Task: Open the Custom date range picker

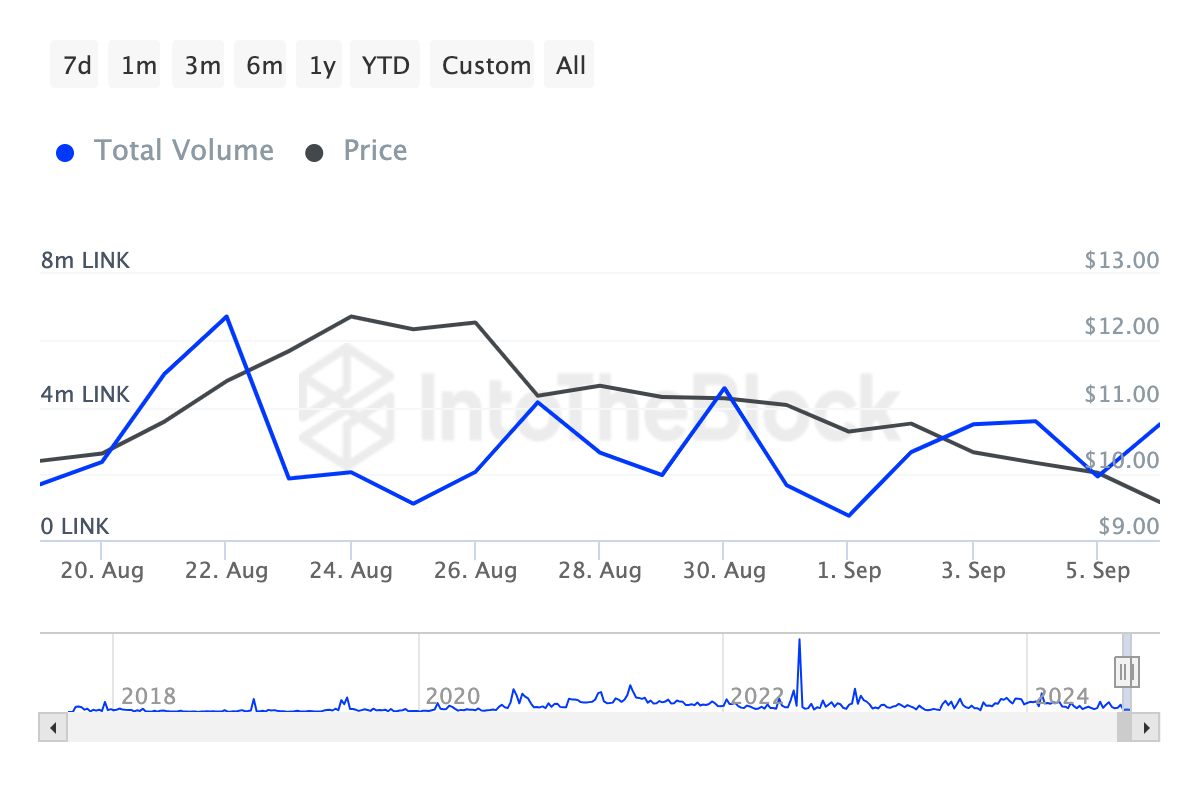Action: click(486, 65)
